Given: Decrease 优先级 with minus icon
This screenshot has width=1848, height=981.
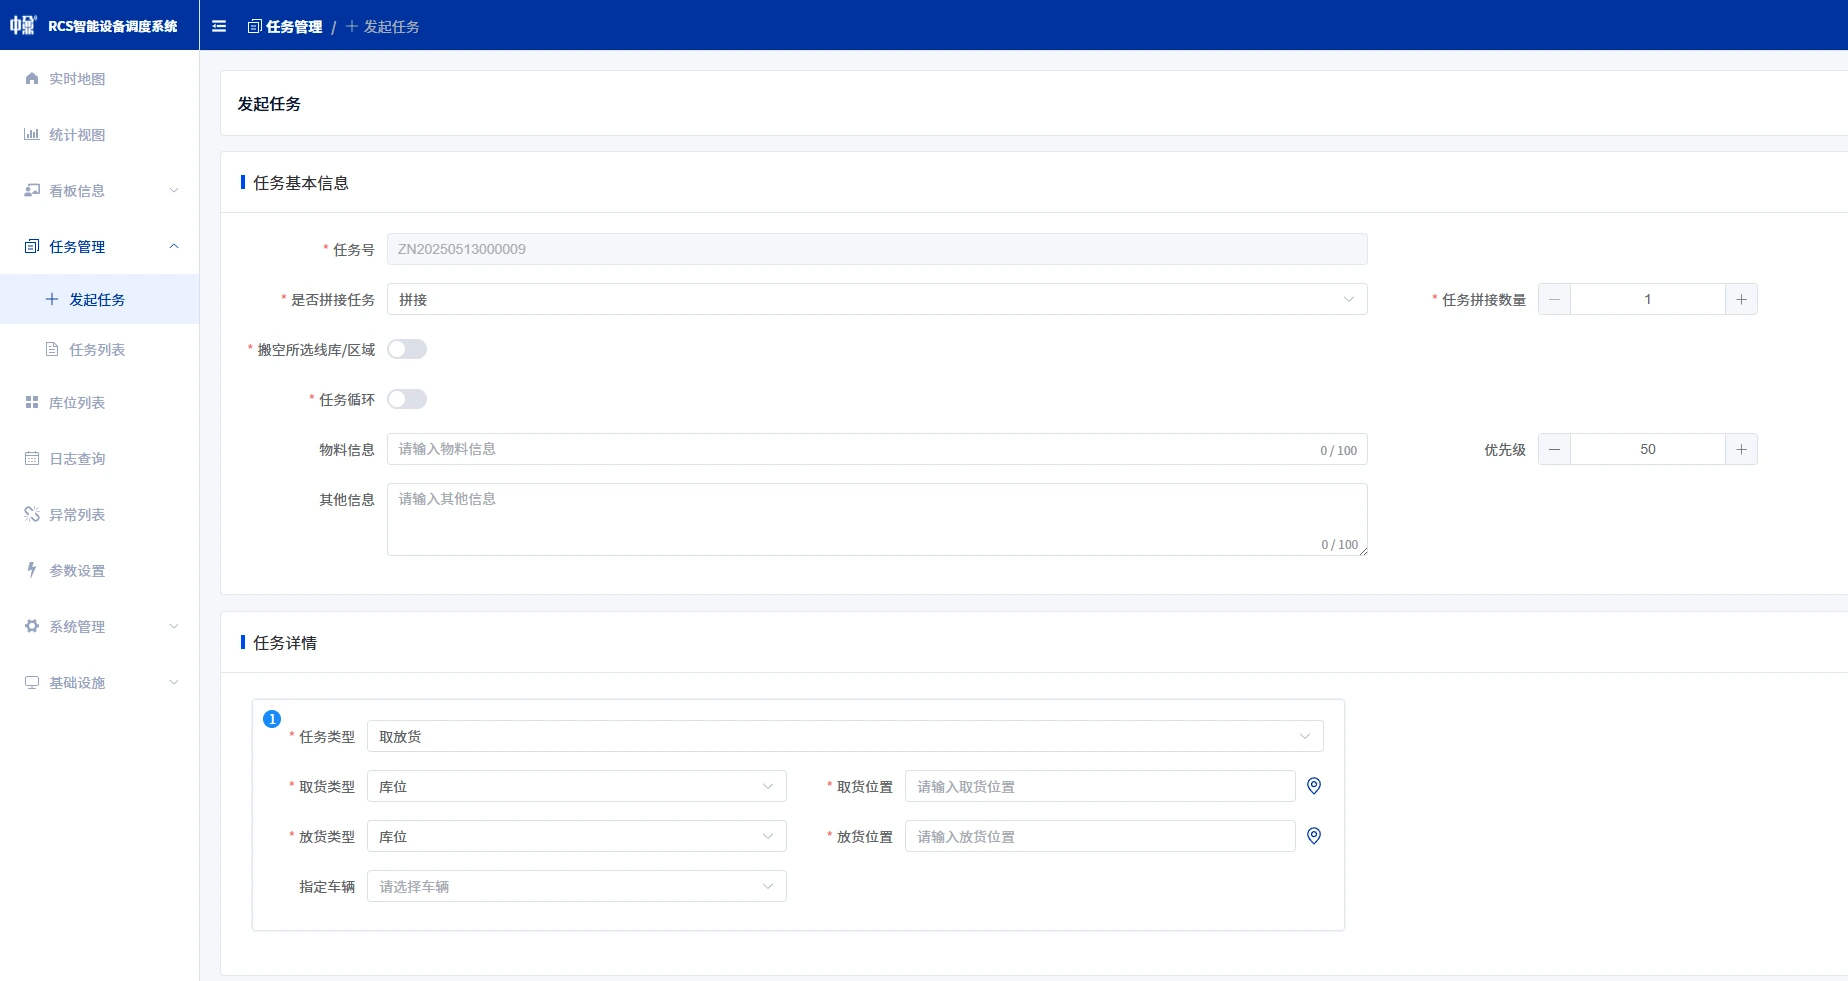Looking at the screenshot, I should (1554, 449).
